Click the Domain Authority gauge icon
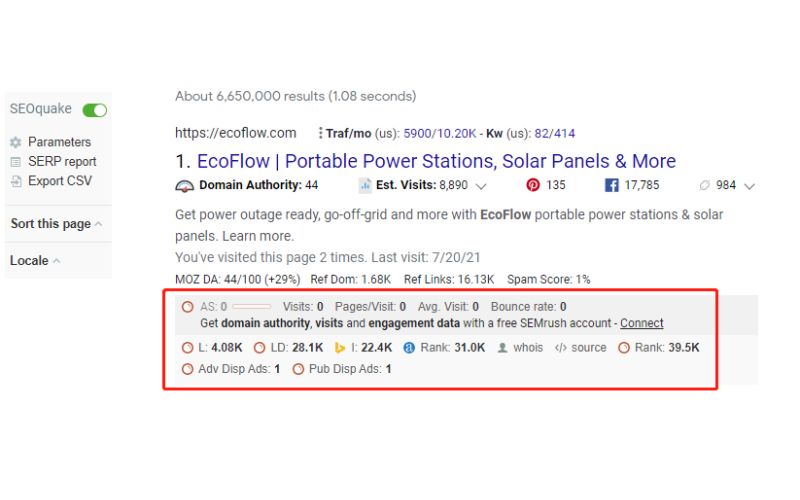800x500 pixels. [184, 186]
